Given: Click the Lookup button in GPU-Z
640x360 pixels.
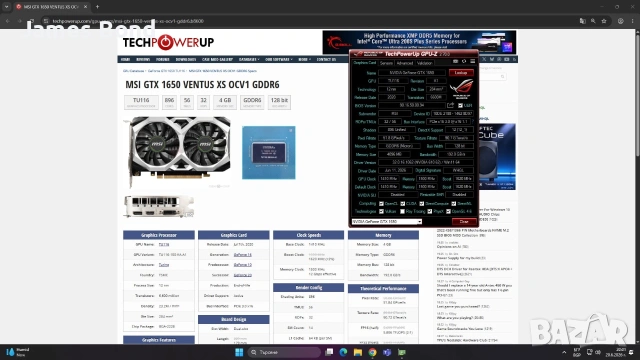Looking at the screenshot, I should [x=461, y=73].
